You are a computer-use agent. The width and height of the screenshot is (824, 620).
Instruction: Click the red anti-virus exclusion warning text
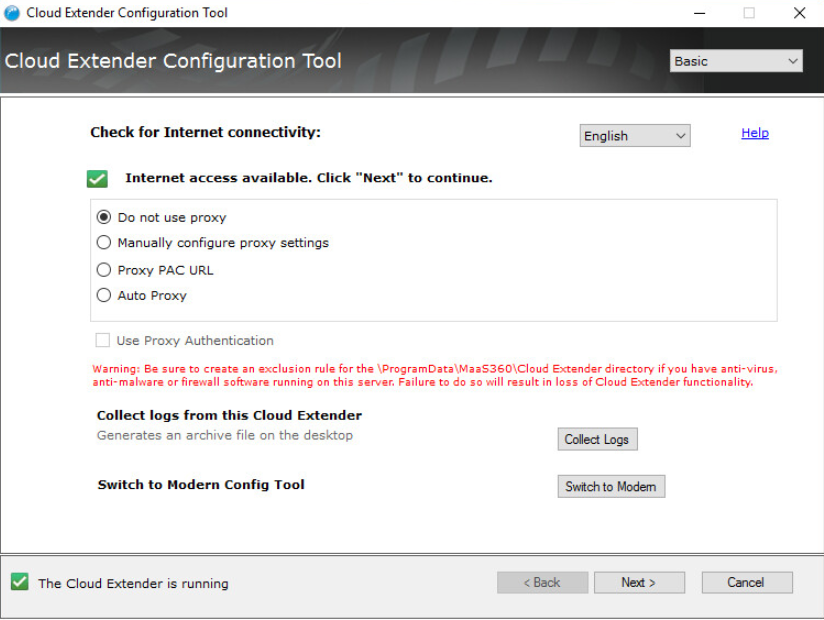[434, 376]
